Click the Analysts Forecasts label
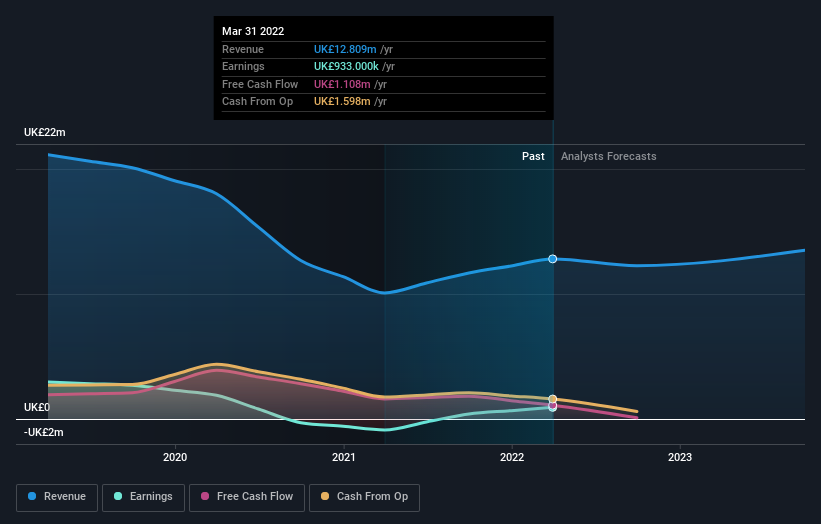 click(x=608, y=157)
